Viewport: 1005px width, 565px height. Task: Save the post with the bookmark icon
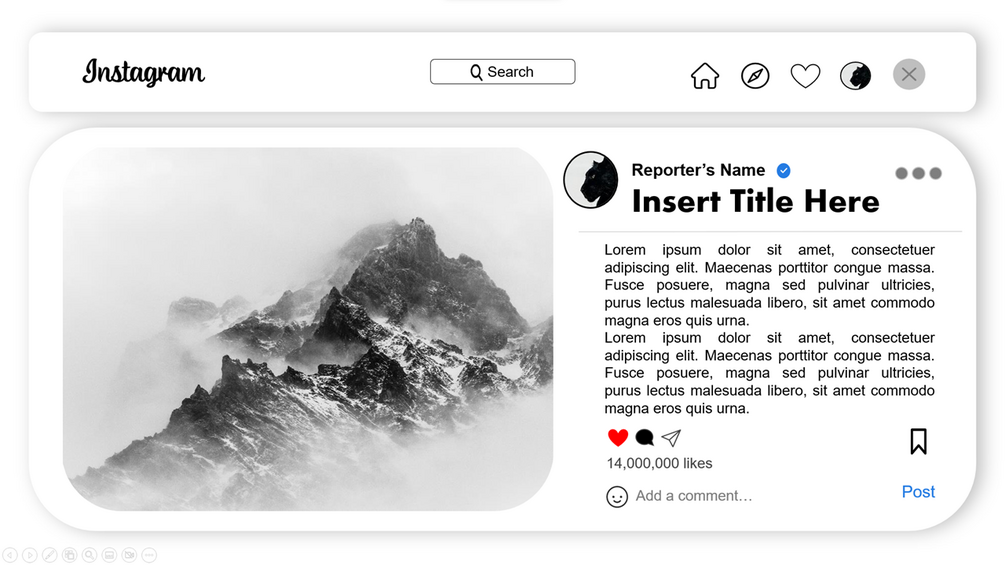[x=918, y=441]
